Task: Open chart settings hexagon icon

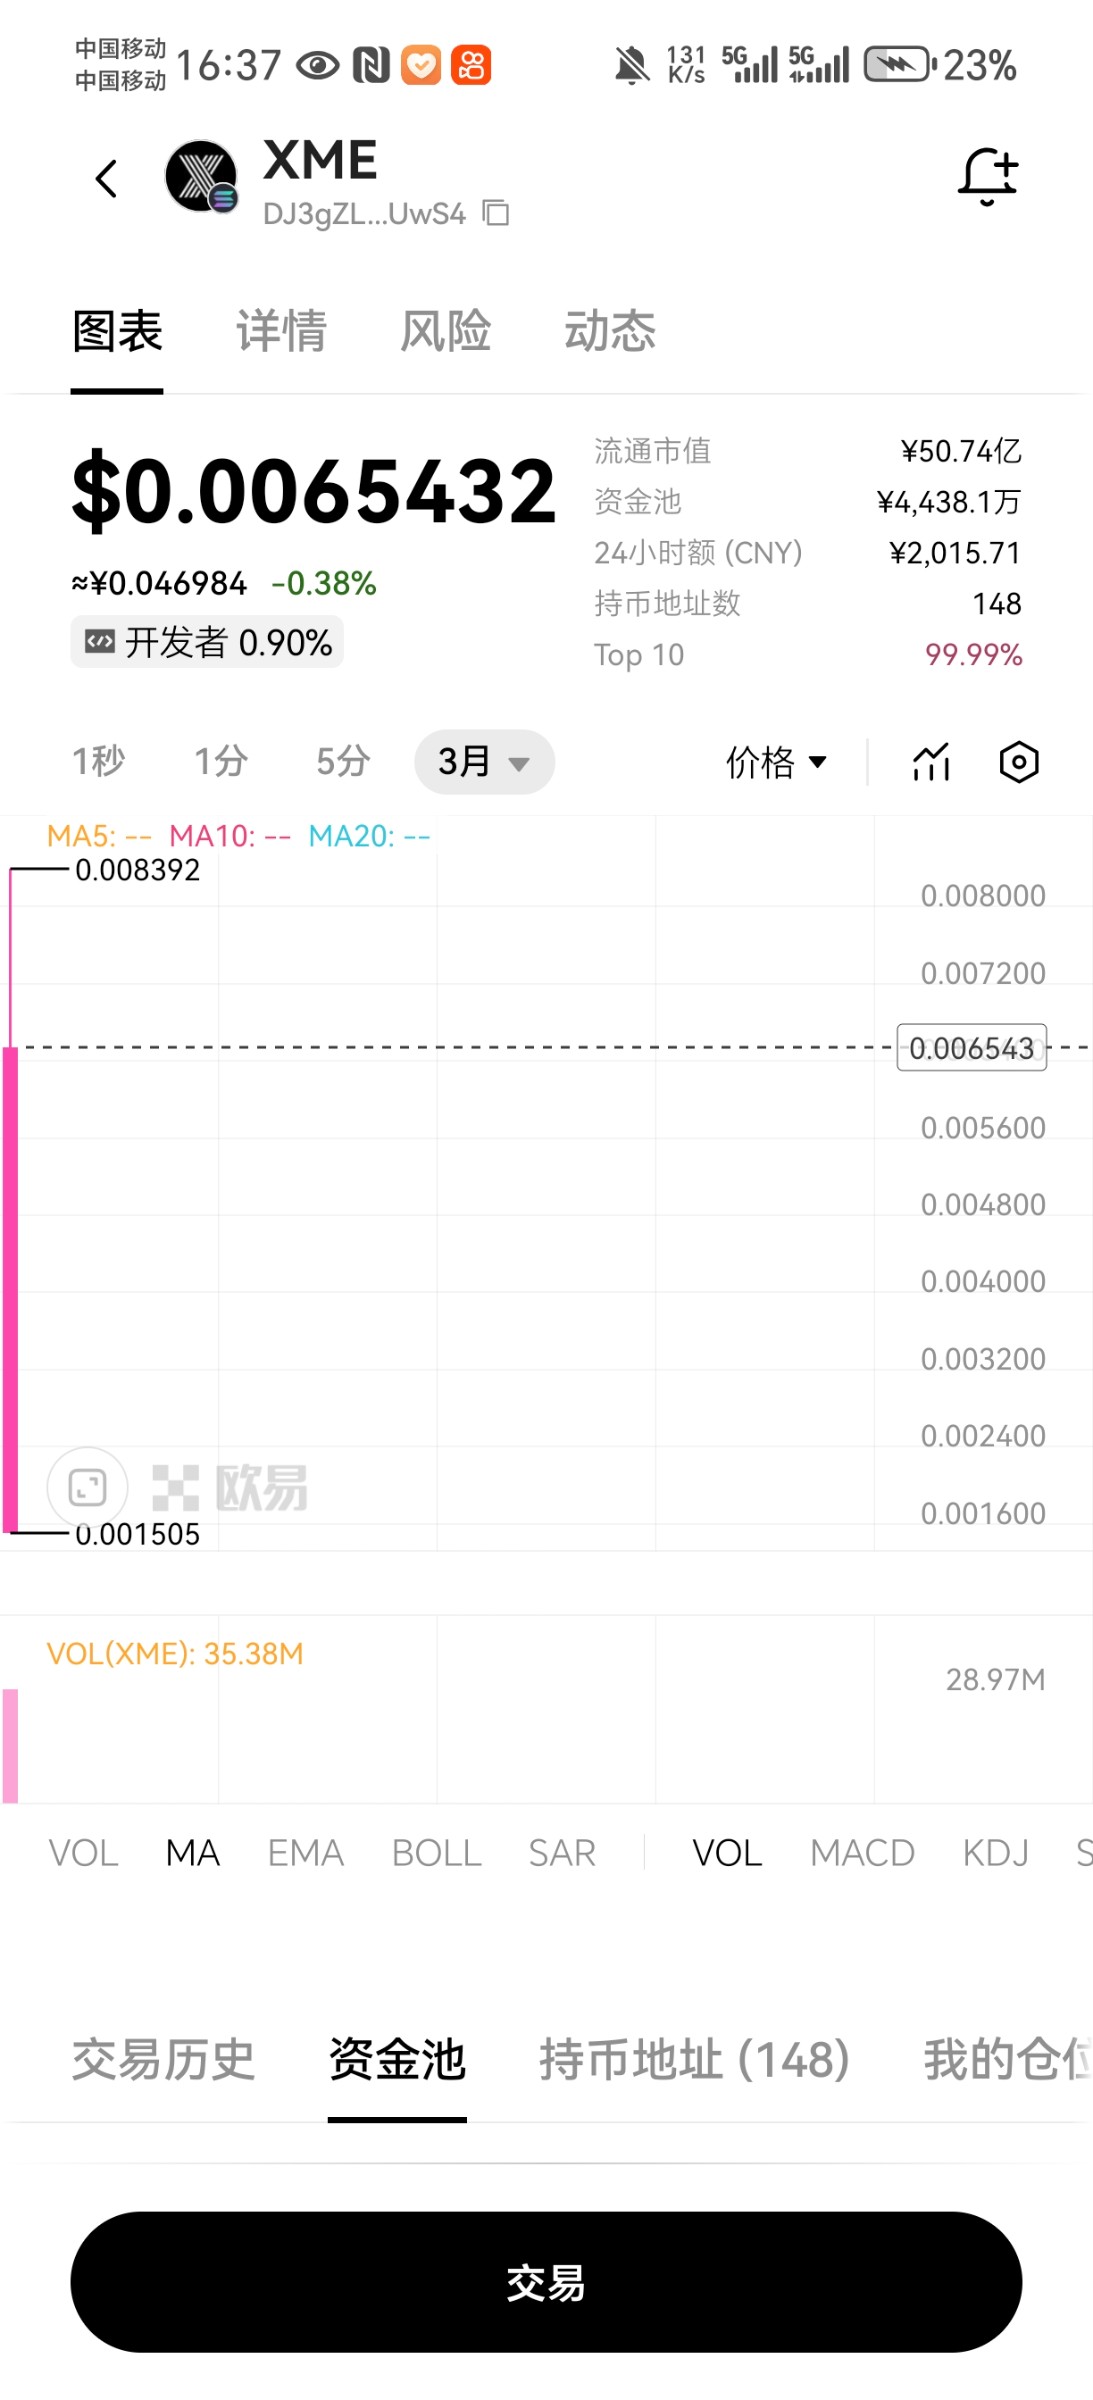Action: pyautogui.click(x=1019, y=762)
